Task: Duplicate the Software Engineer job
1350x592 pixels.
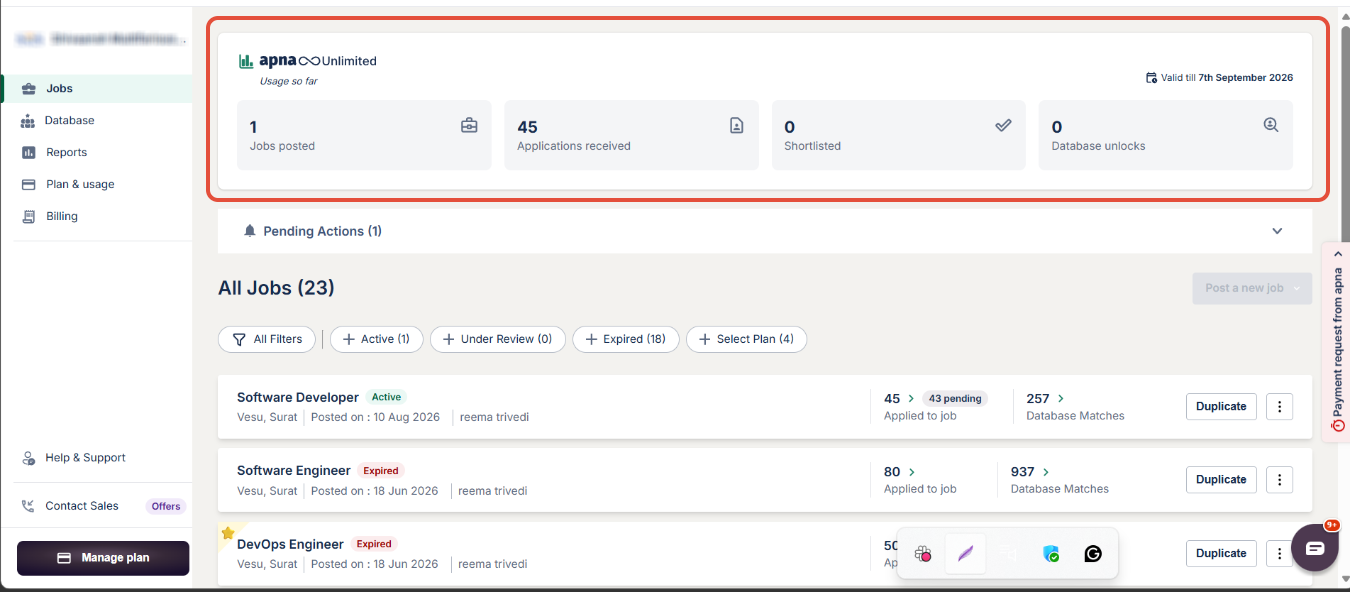Action: [1221, 479]
